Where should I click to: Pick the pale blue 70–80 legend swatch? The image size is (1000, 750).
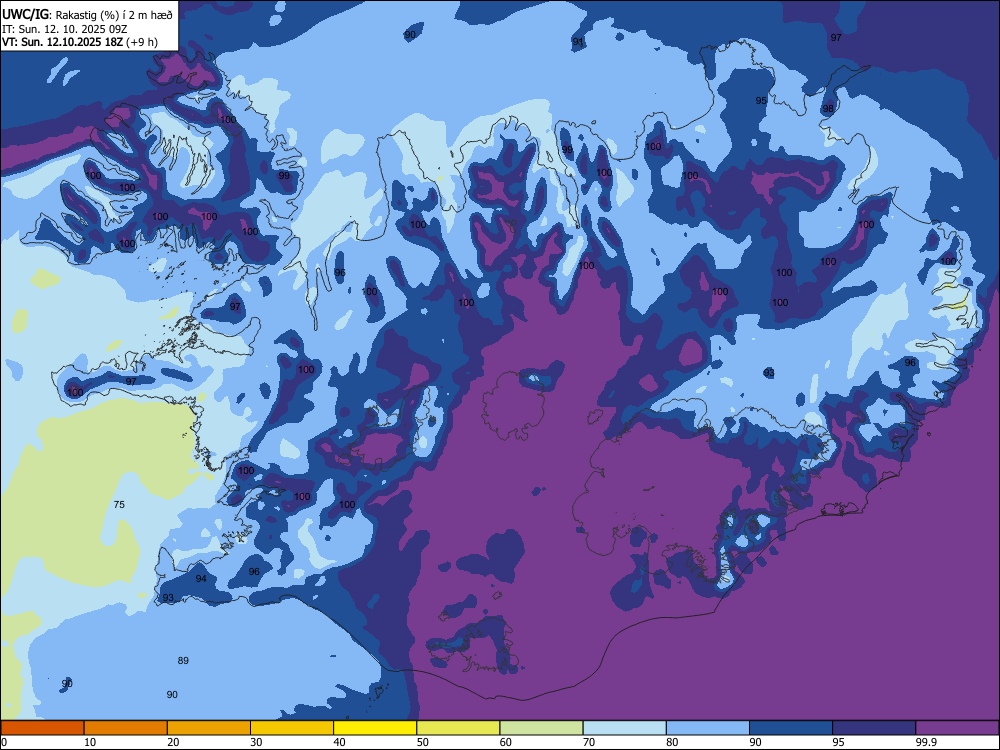point(625,728)
